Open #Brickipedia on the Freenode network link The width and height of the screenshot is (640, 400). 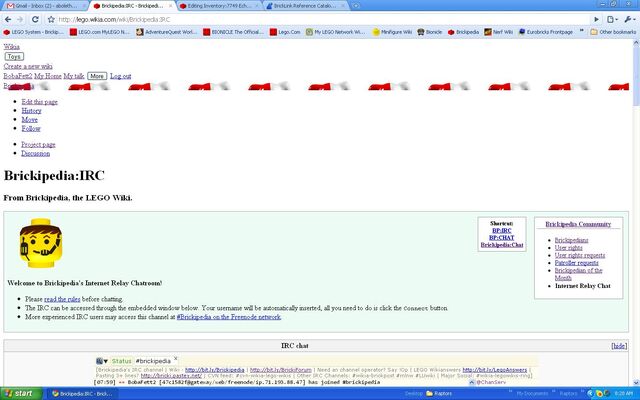tap(229, 317)
